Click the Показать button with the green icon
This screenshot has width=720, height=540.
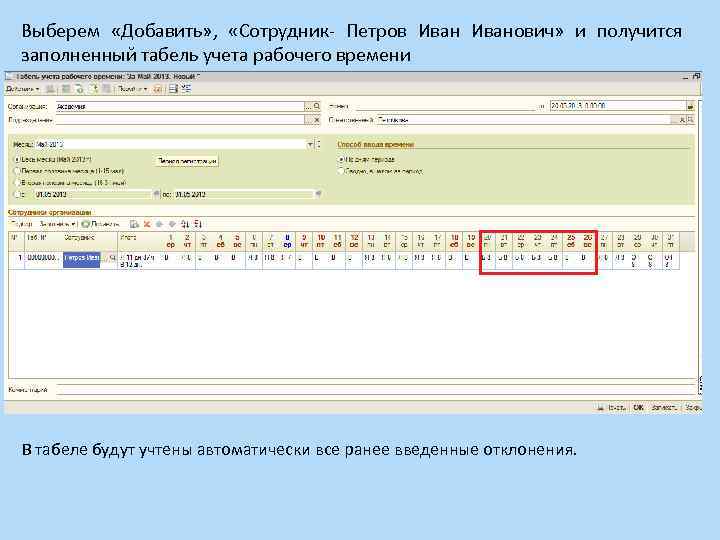tap(101, 224)
